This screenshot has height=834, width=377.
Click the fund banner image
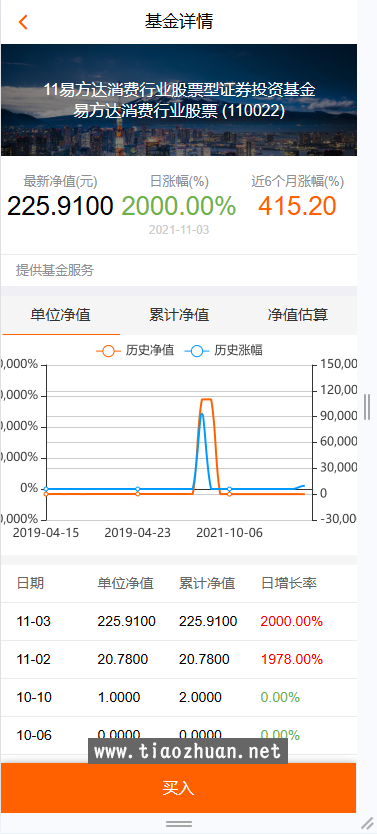179,100
